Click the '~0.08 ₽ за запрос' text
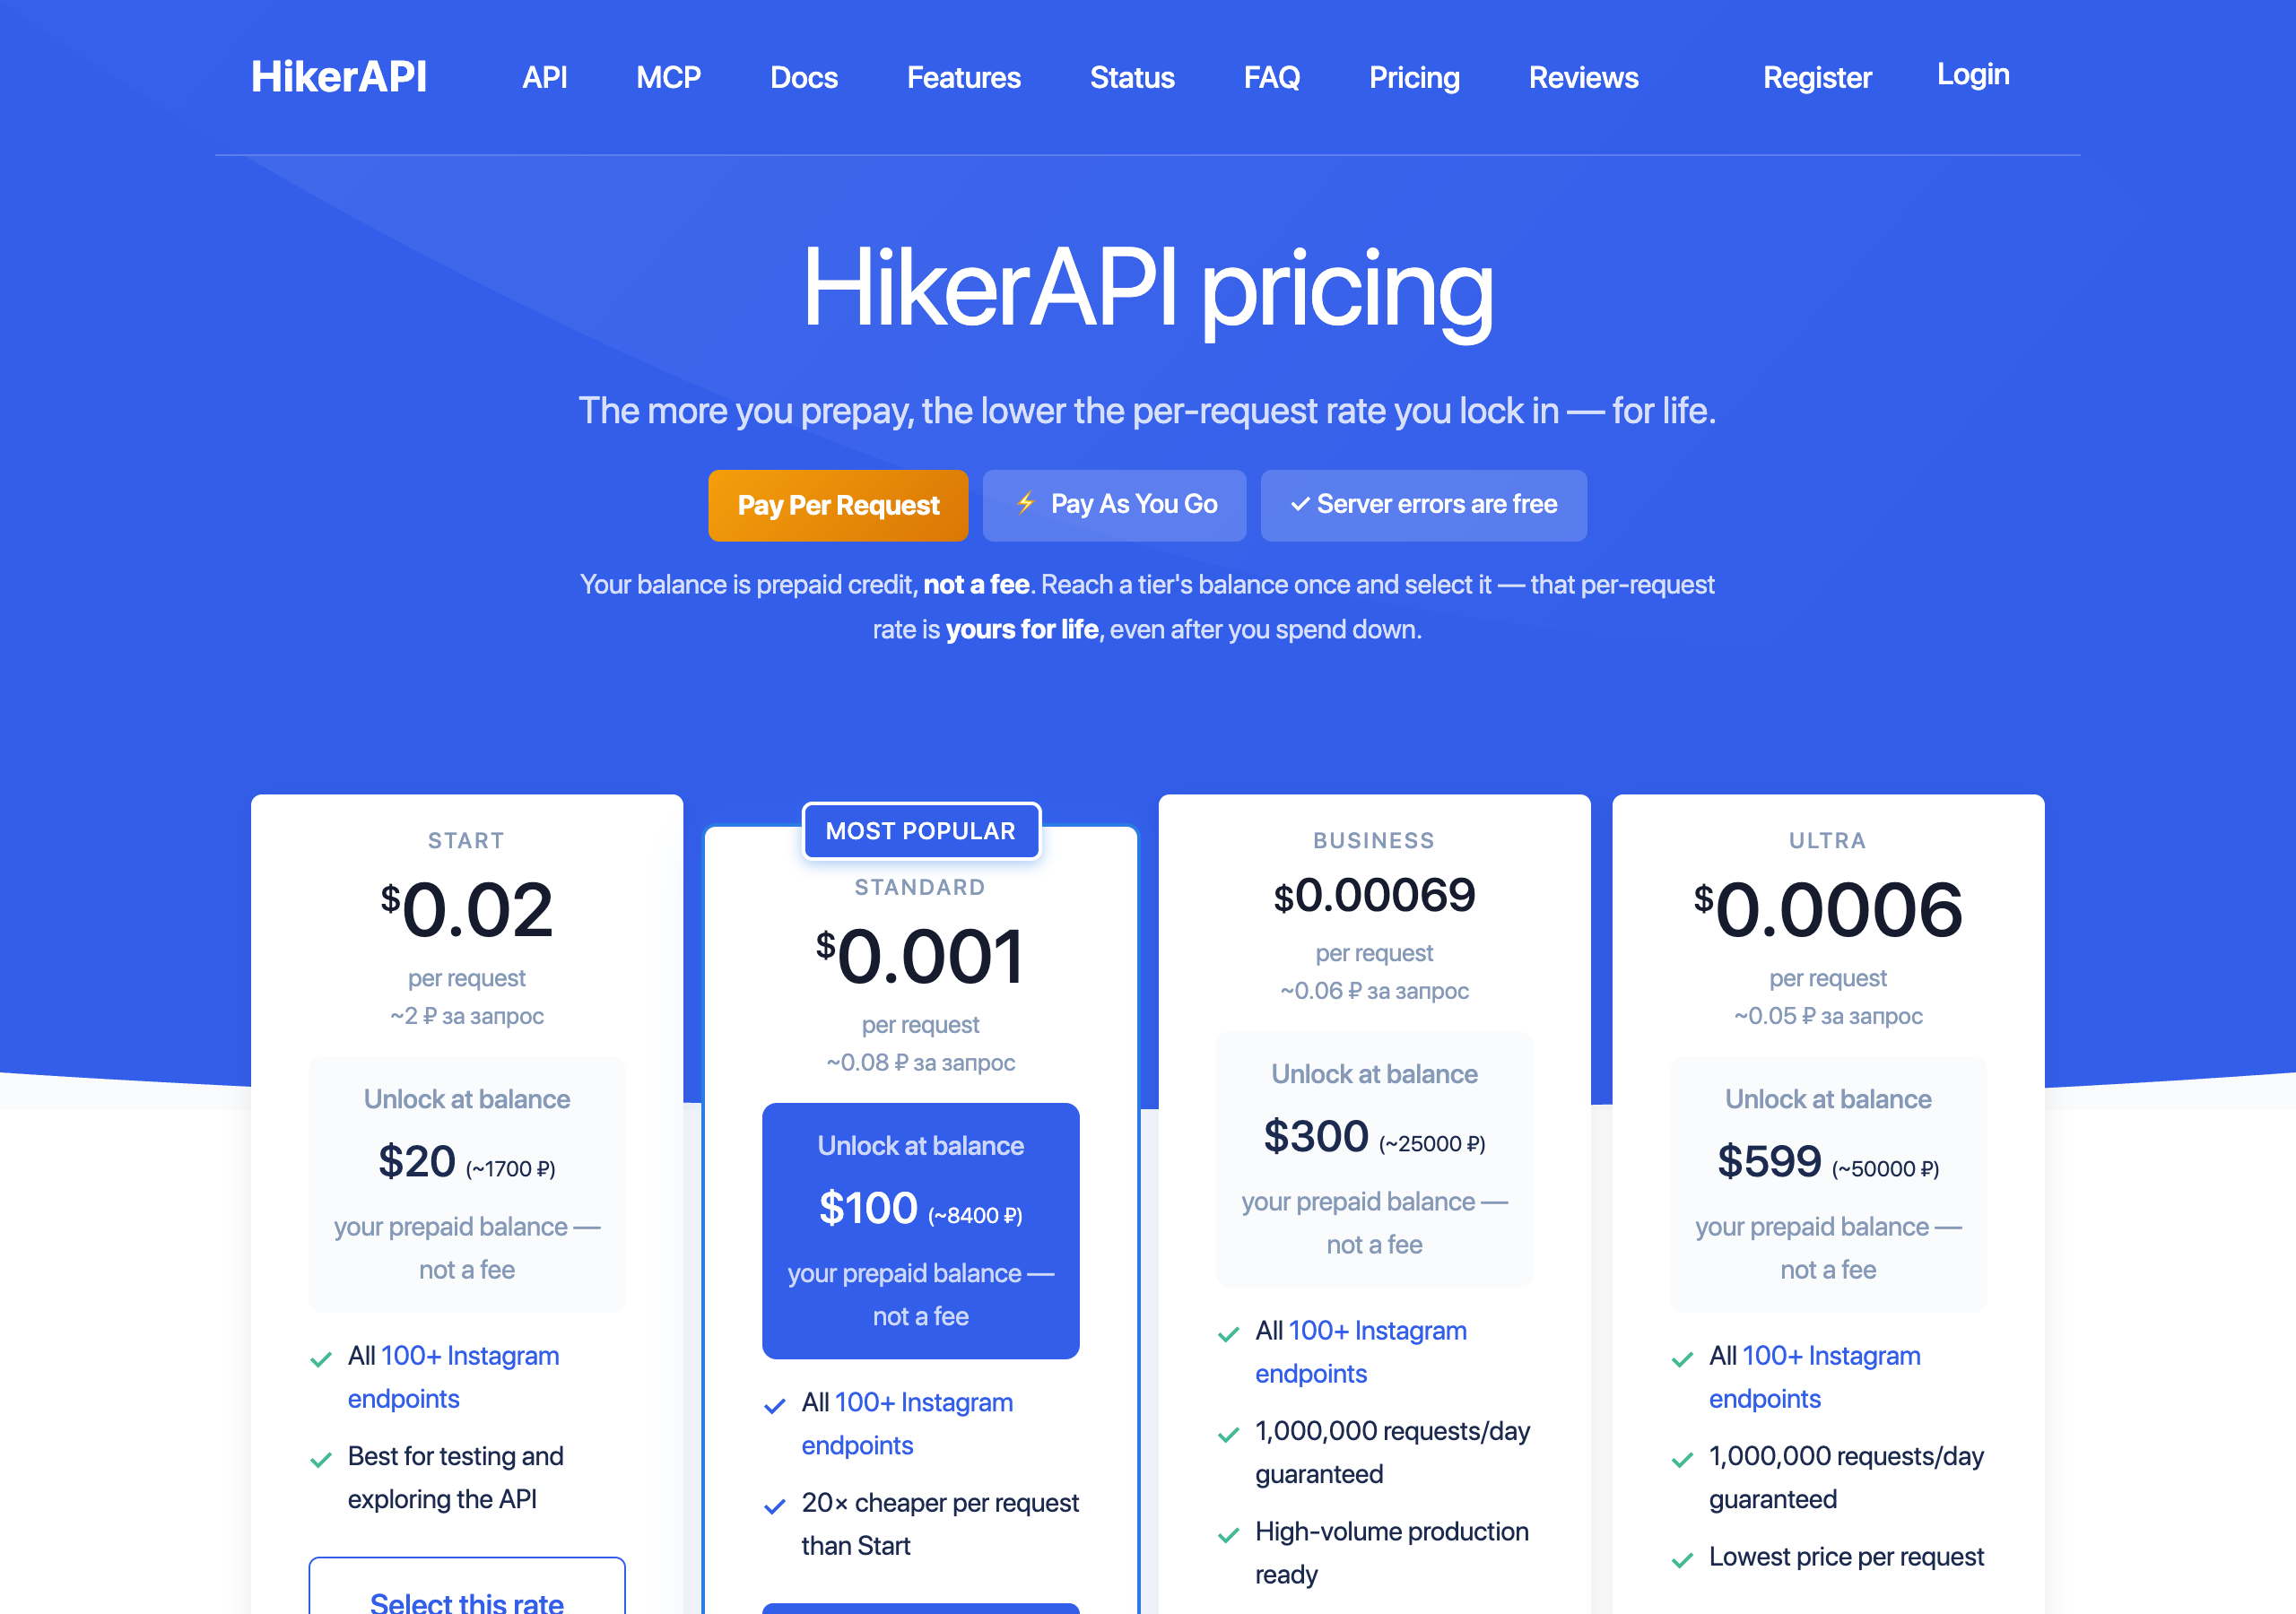2296x1614 pixels. click(921, 1062)
